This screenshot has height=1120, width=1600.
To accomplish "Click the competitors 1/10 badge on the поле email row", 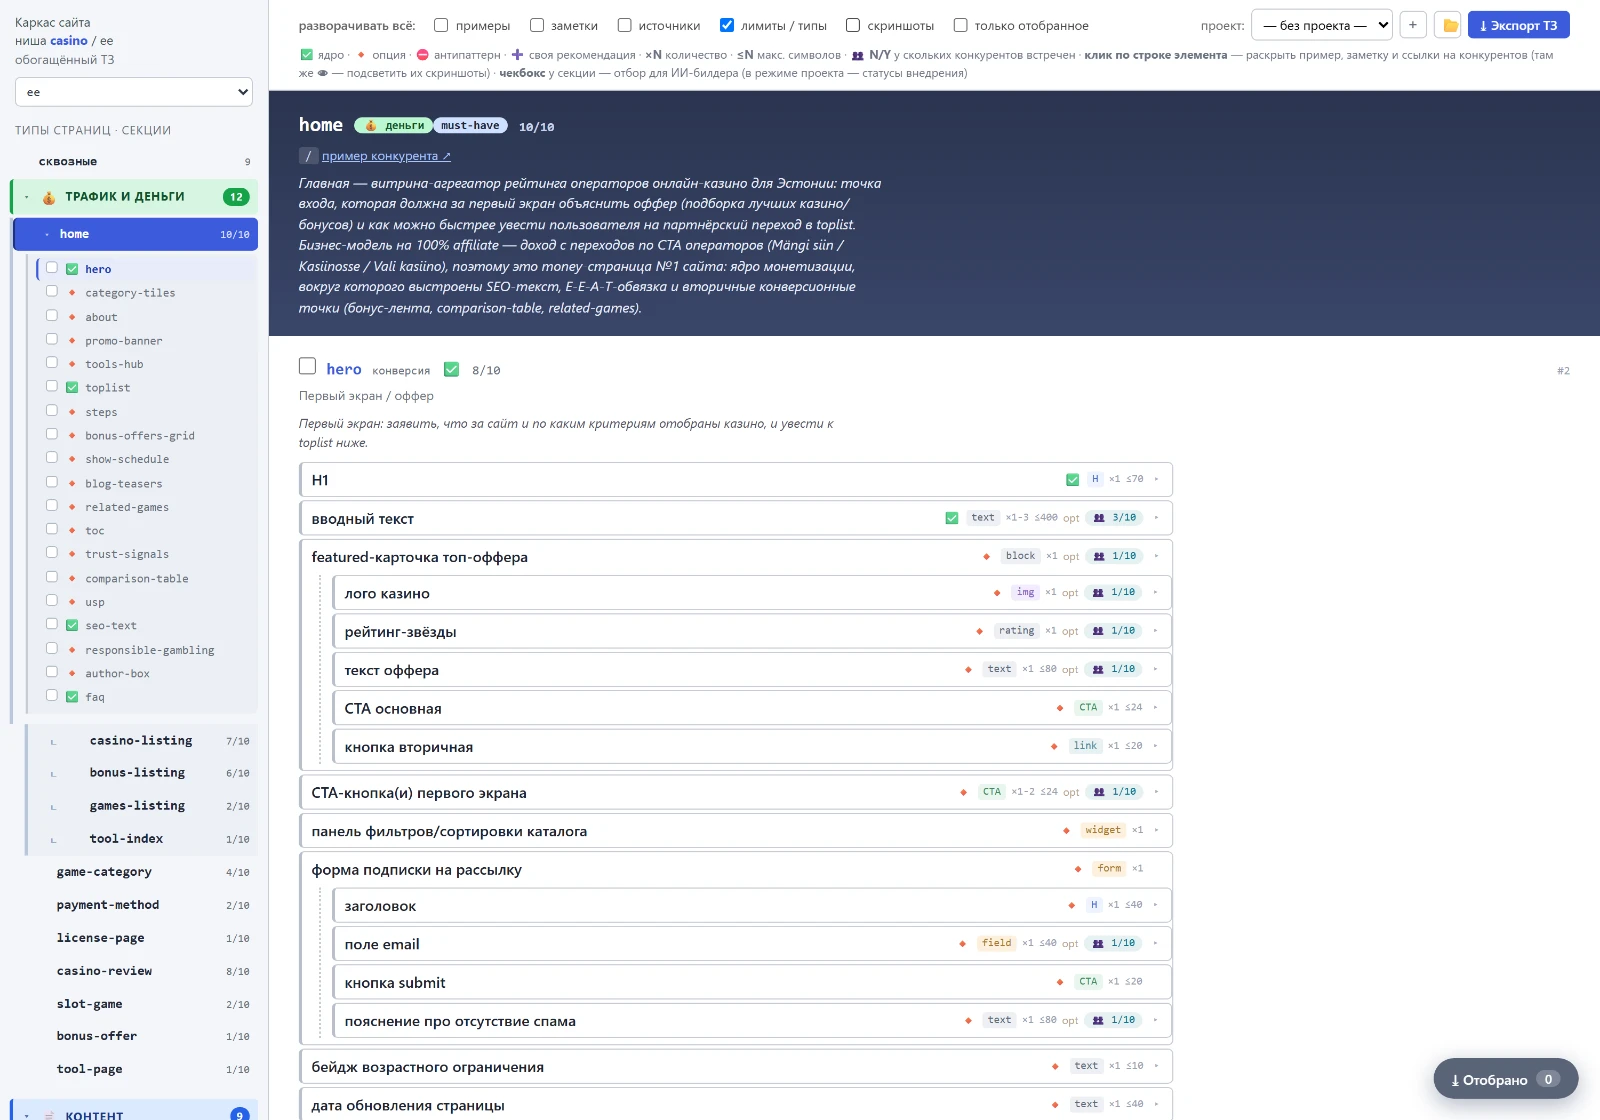I will 1114,943.
